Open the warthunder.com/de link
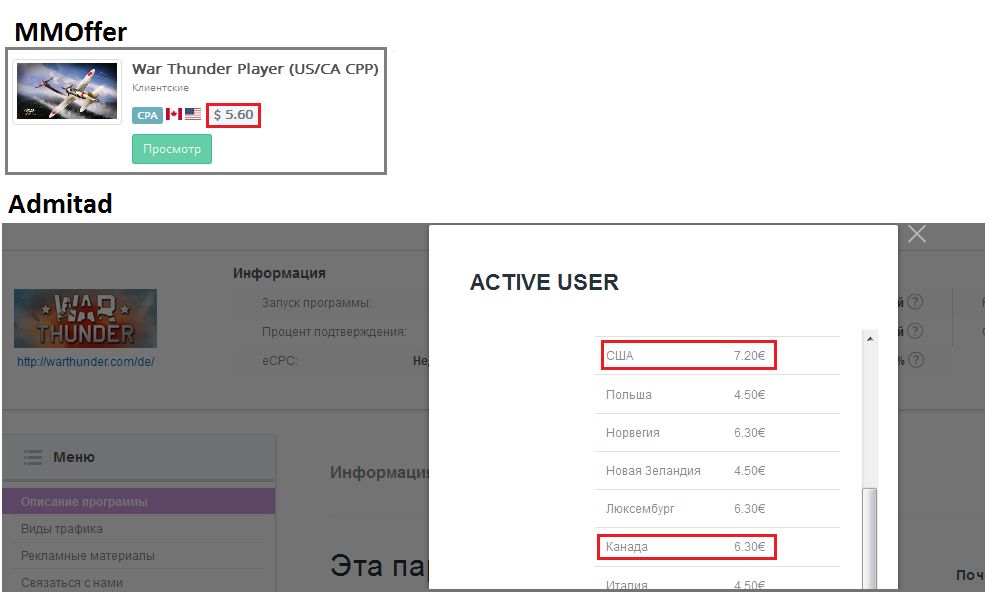The height and width of the screenshot is (604, 990). [85, 361]
